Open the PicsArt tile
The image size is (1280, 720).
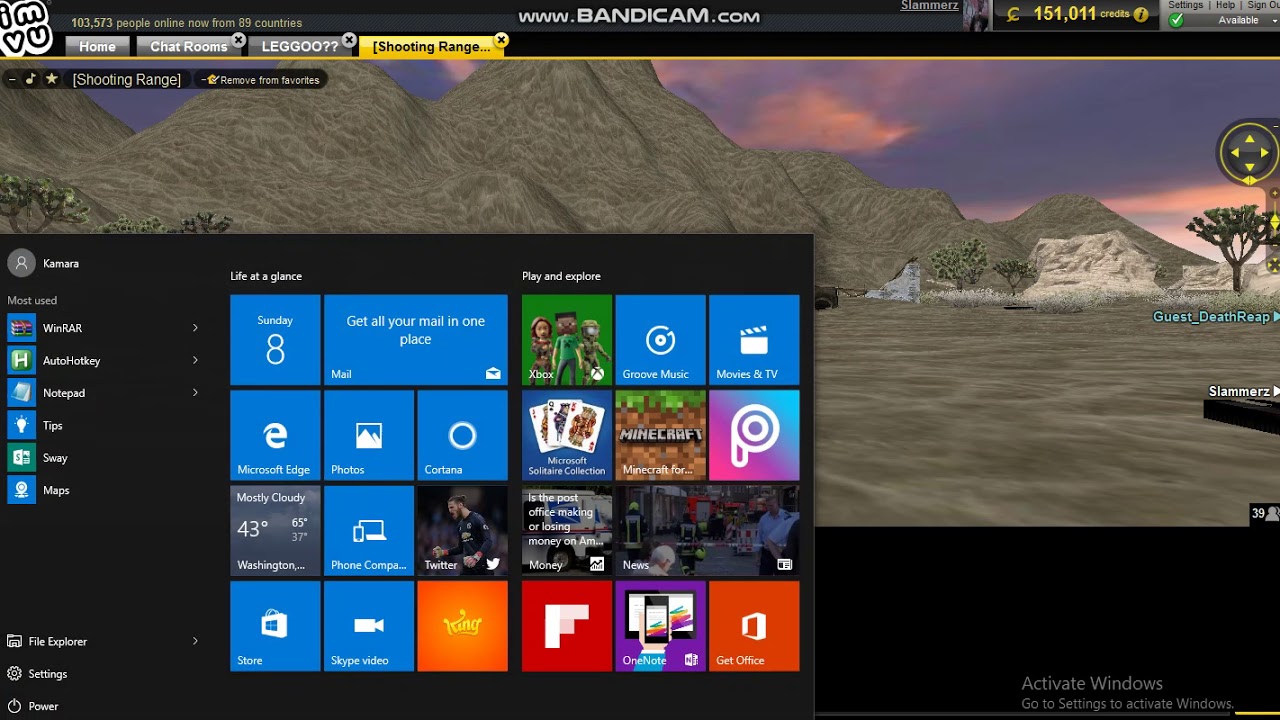tap(754, 436)
